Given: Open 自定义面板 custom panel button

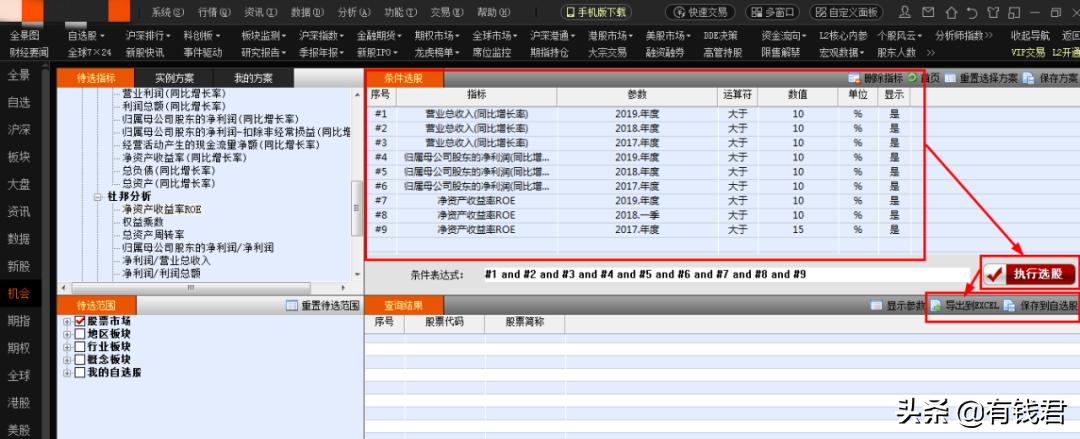Looking at the screenshot, I should tap(846, 12).
